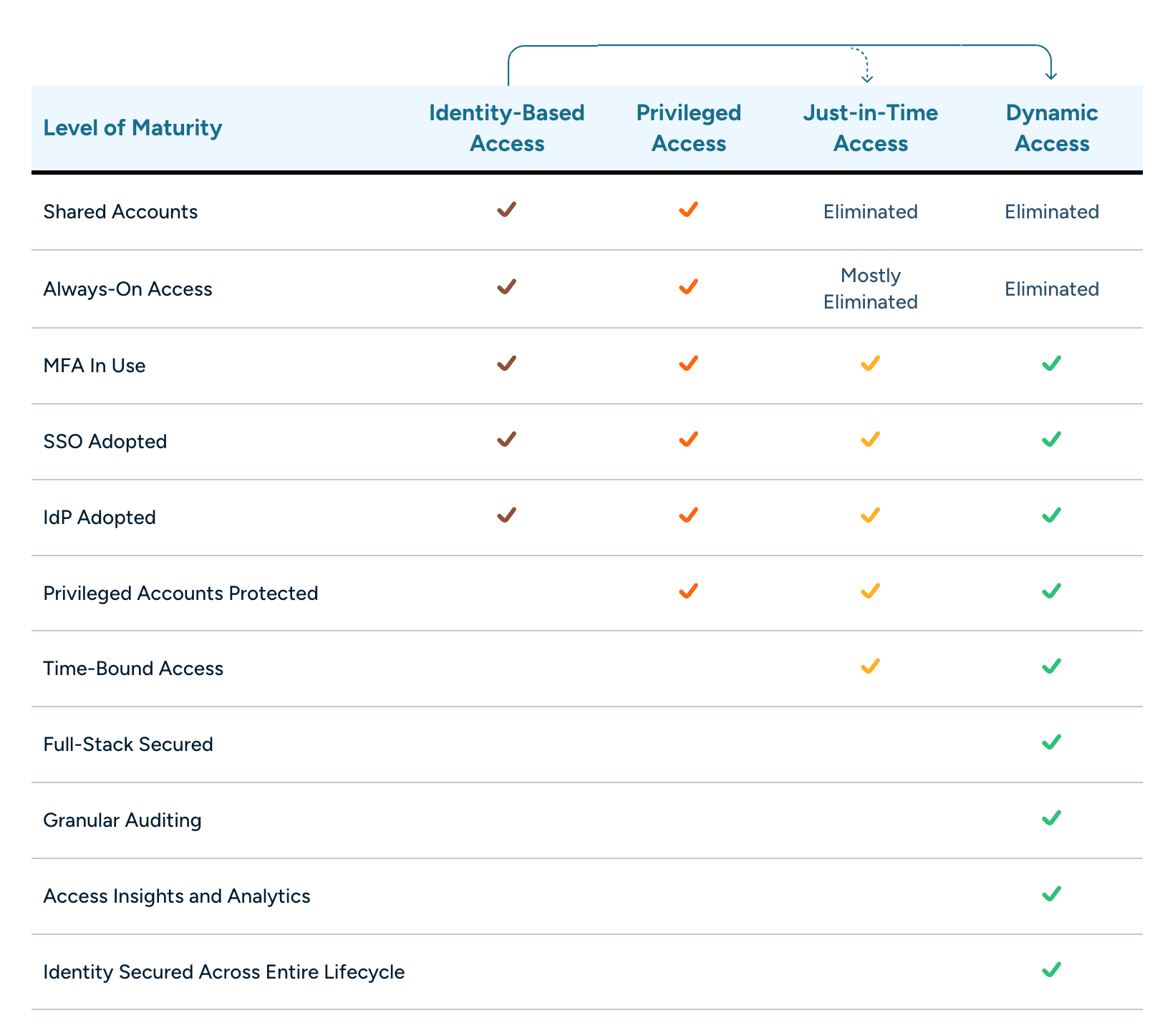Click the yellow checkmark in the Time-Bound Access row
Viewport: 1170px width, 1028px height.
pyautogui.click(x=870, y=667)
